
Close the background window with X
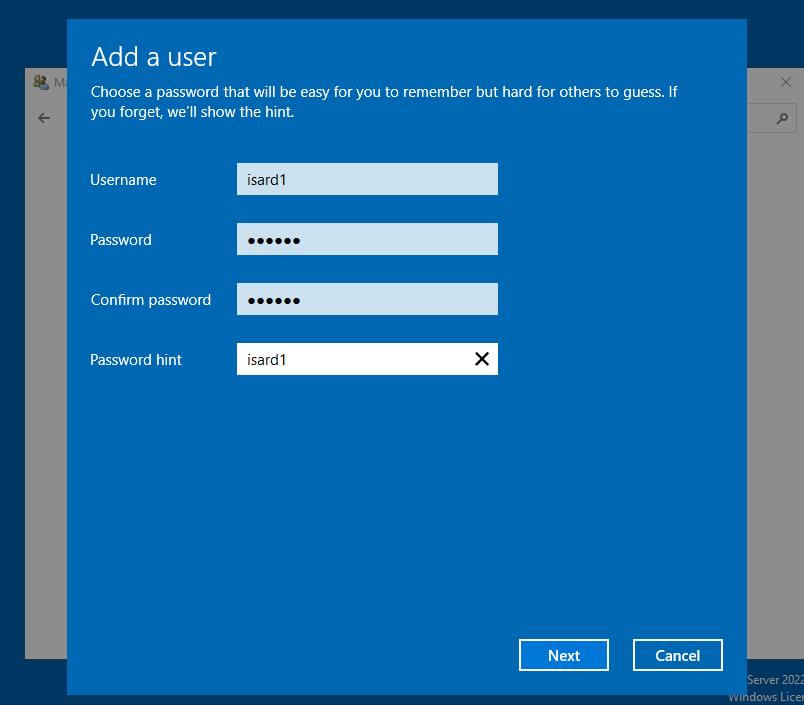786,82
